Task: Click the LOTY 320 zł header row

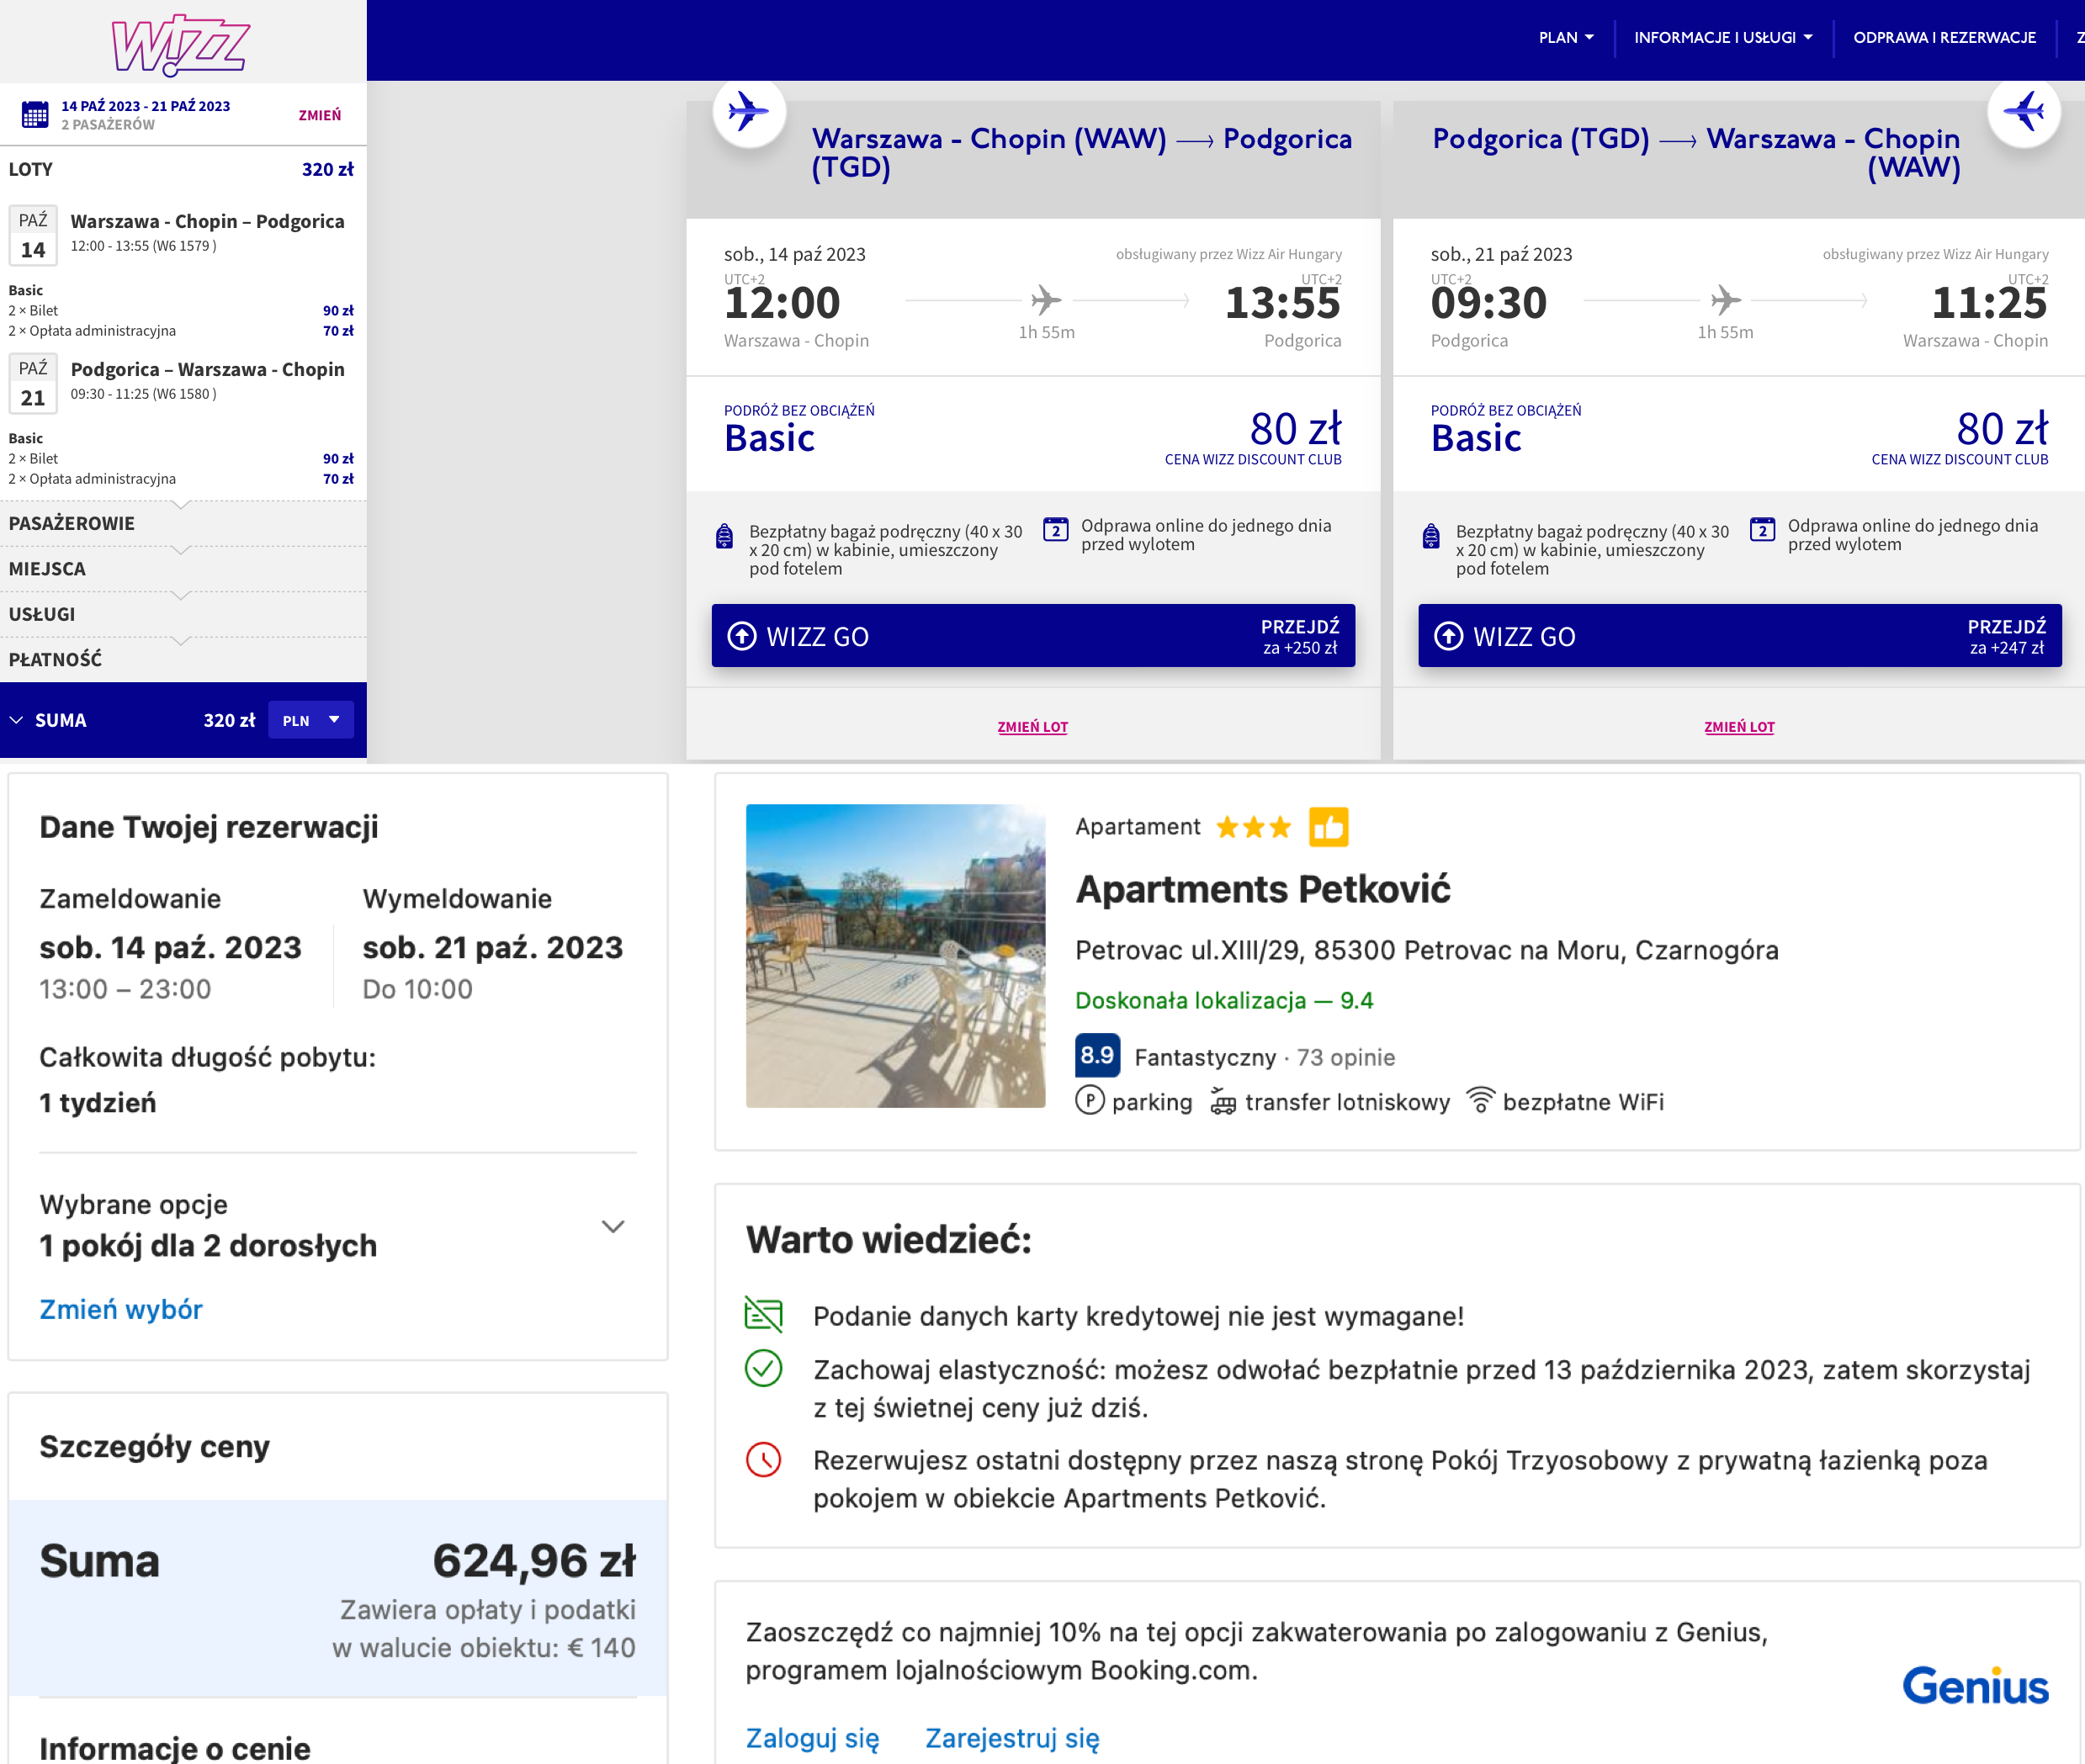Action: click(x=181, y=169)
